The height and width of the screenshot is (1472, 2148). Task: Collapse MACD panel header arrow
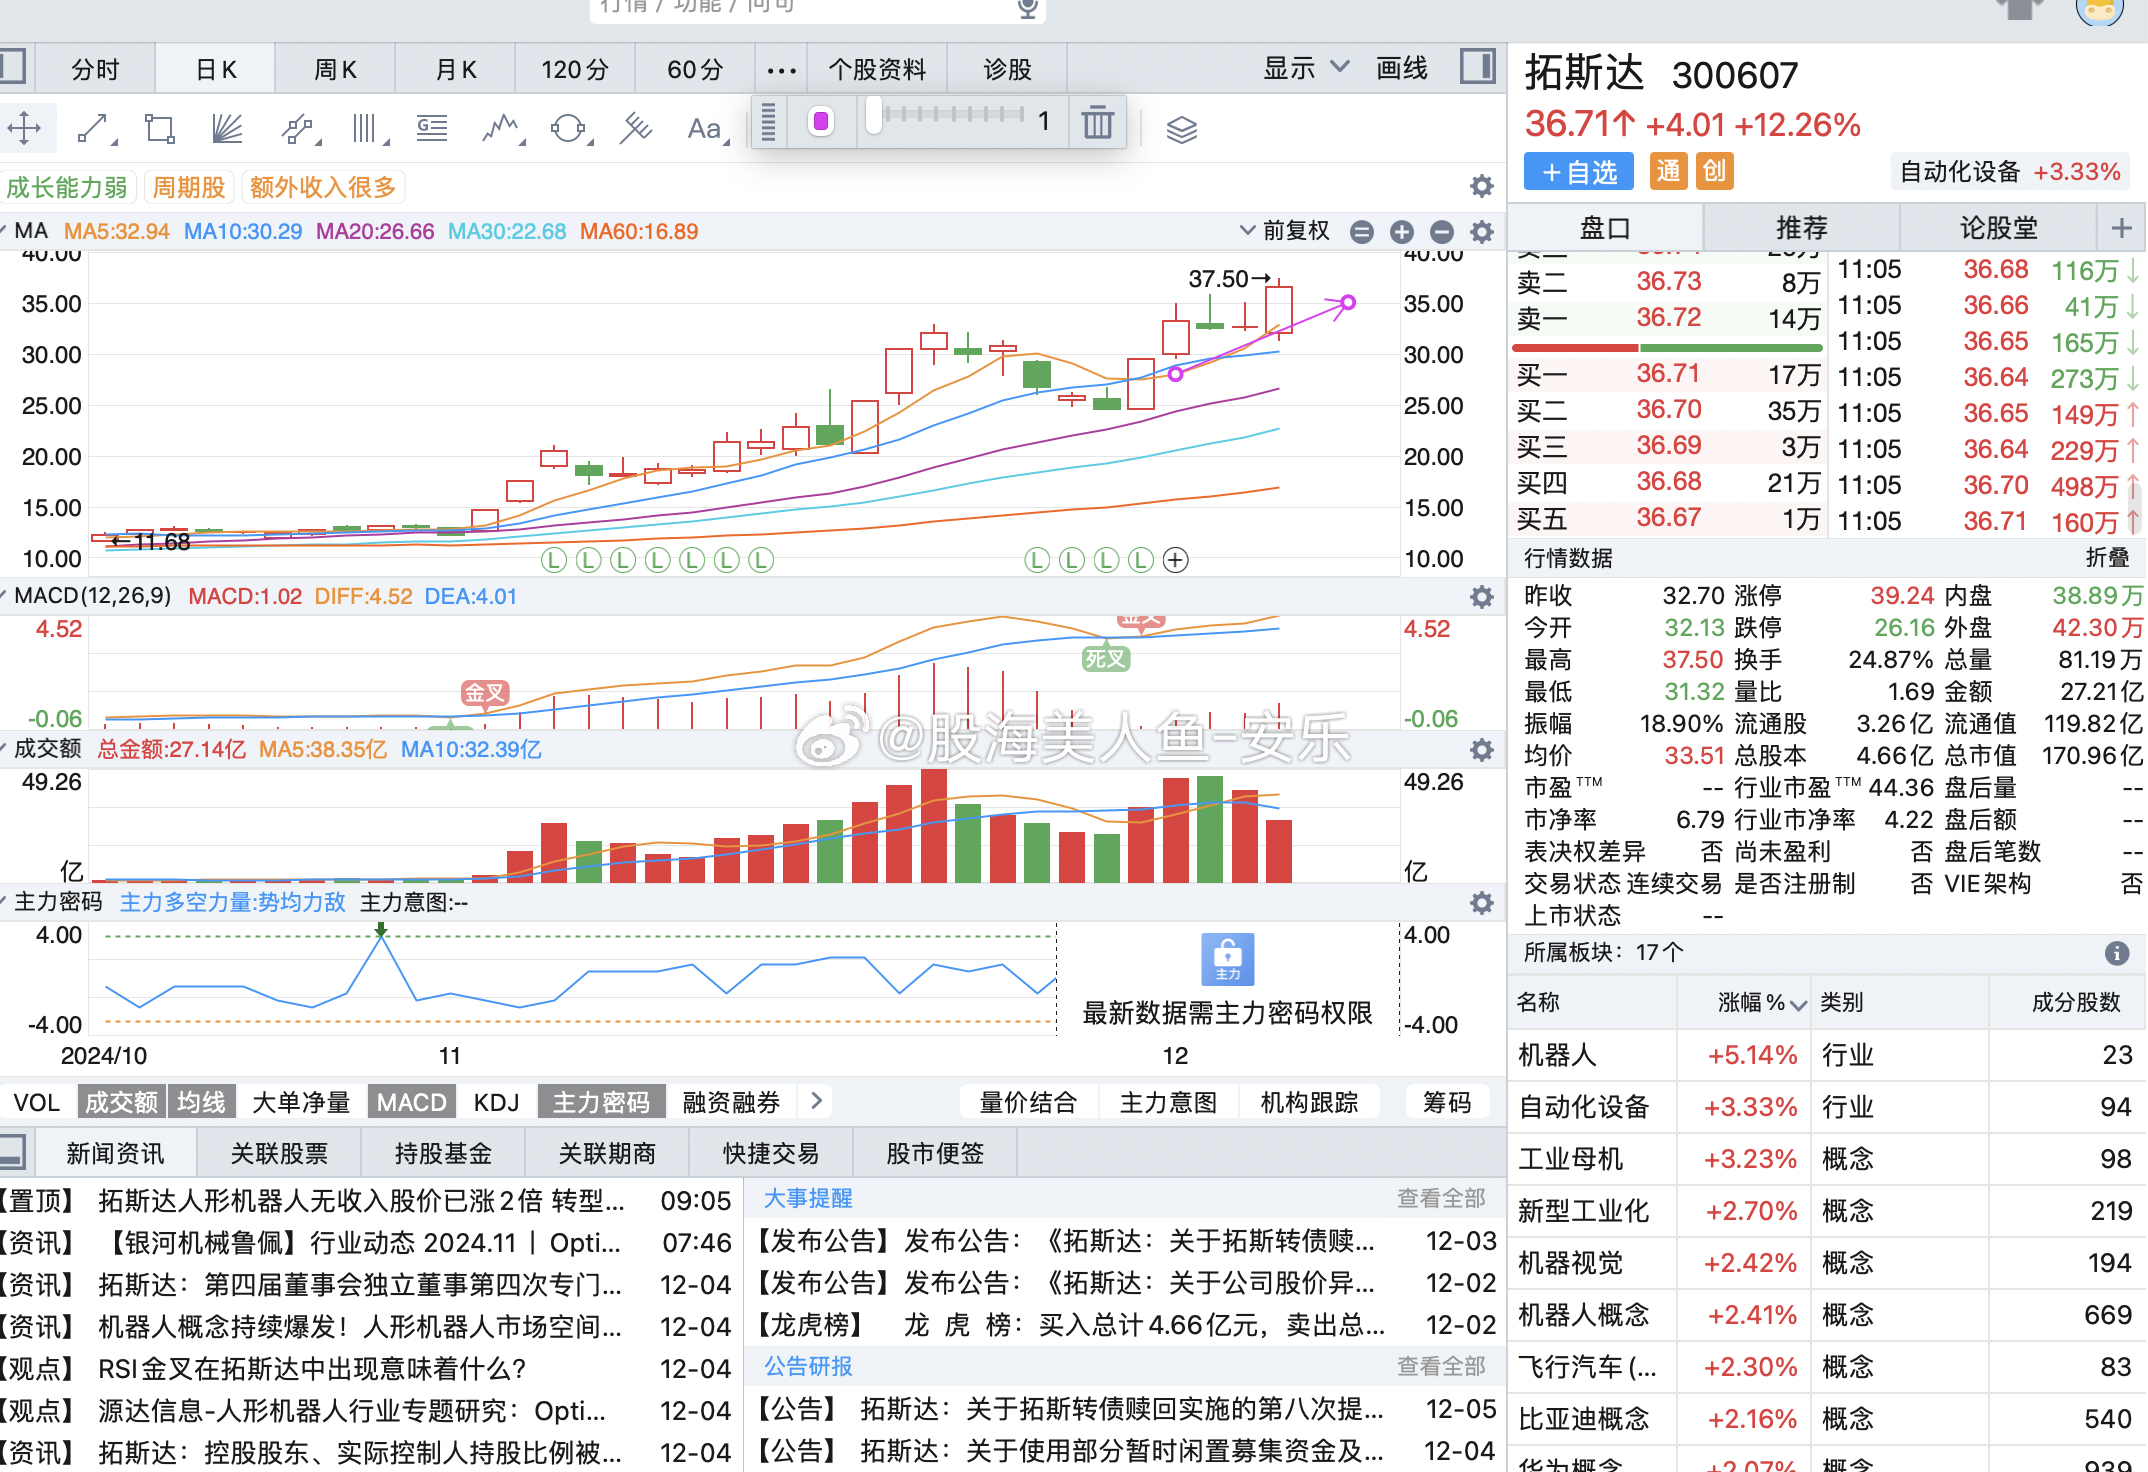5,596
